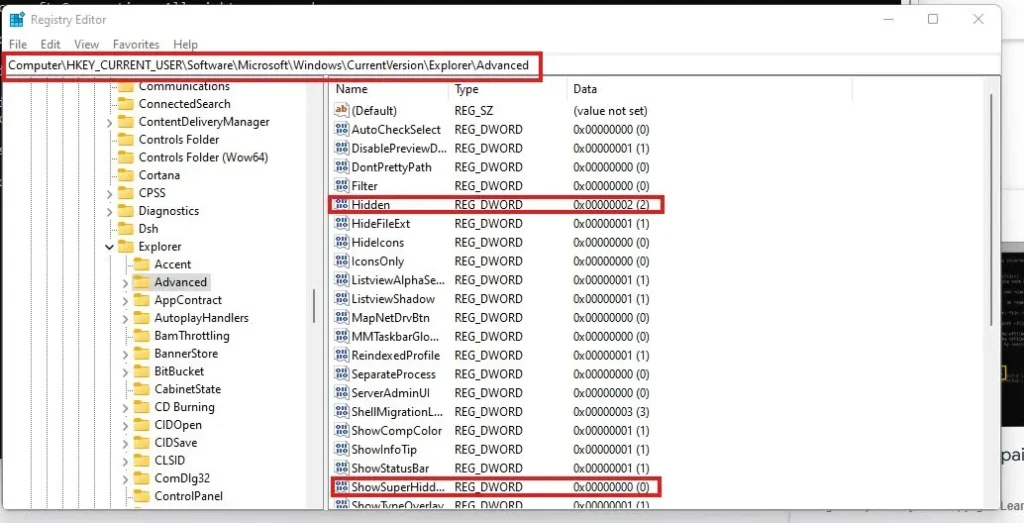The image size is (1024, 523).
Task: Select the CabinetState key
Action: 187,389
